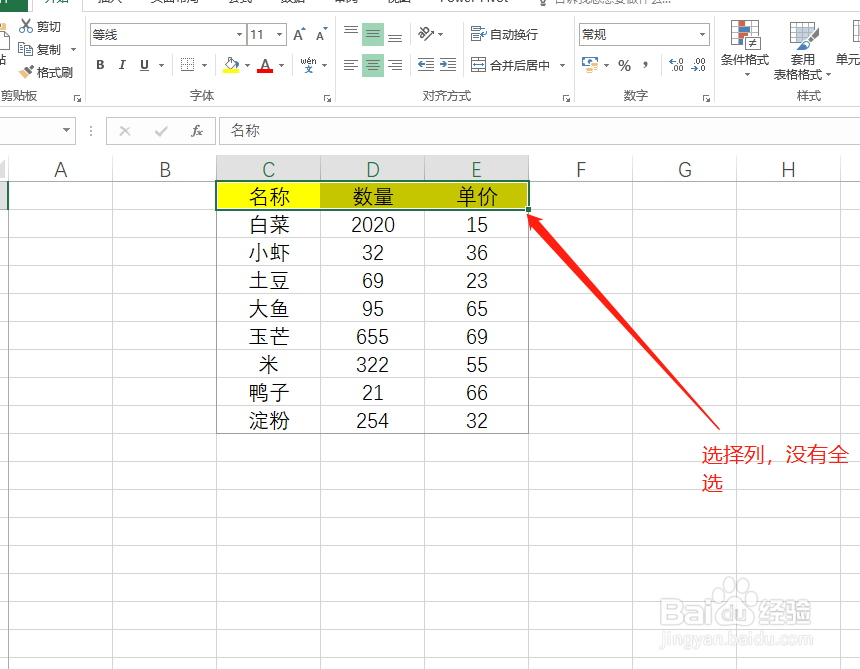The image size is (860, 669).
Task: Click the 数量 header cell
Action: [x=372, y=196]
